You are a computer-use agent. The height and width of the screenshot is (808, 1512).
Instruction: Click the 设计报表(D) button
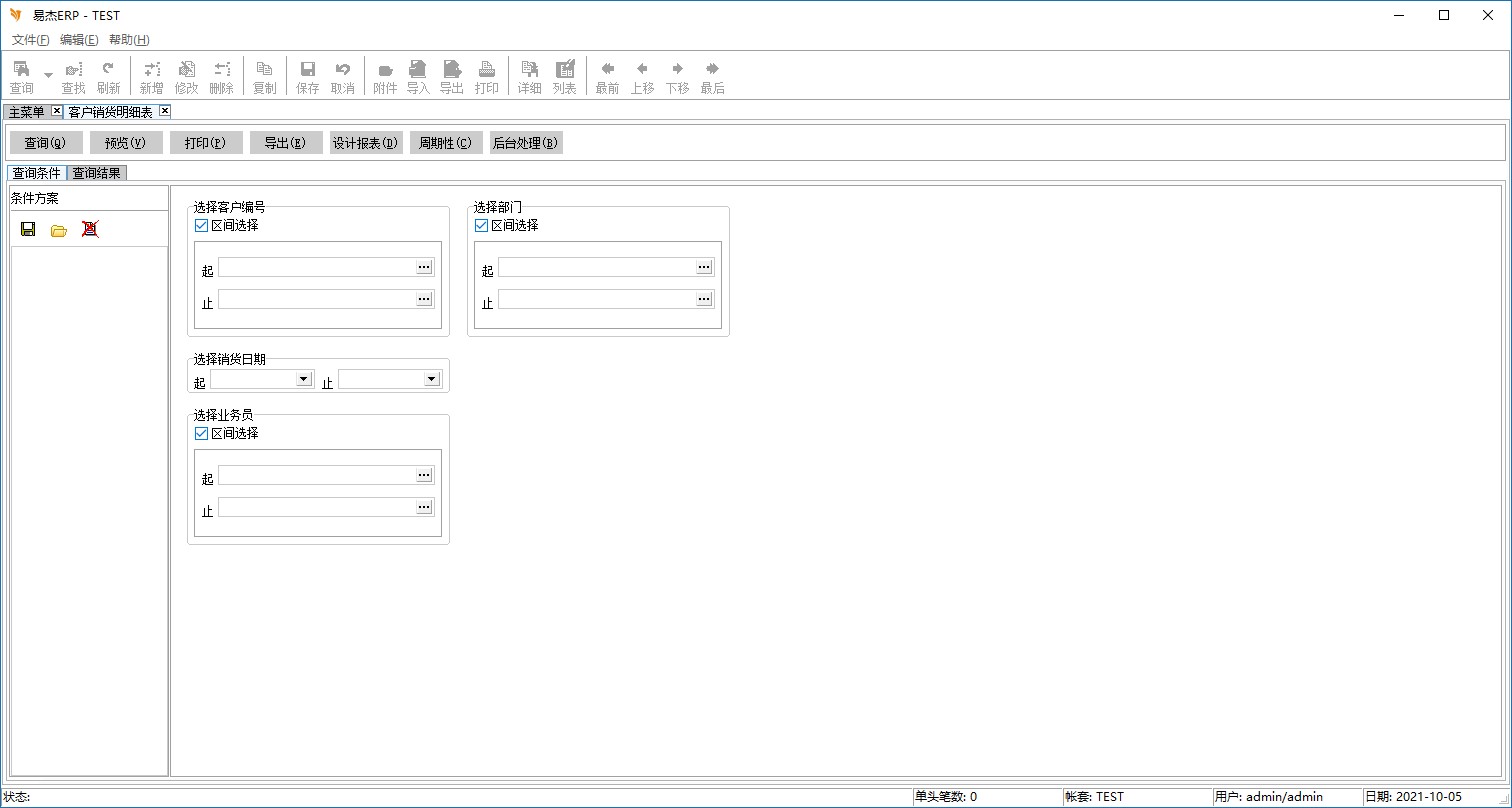[366, 143]
